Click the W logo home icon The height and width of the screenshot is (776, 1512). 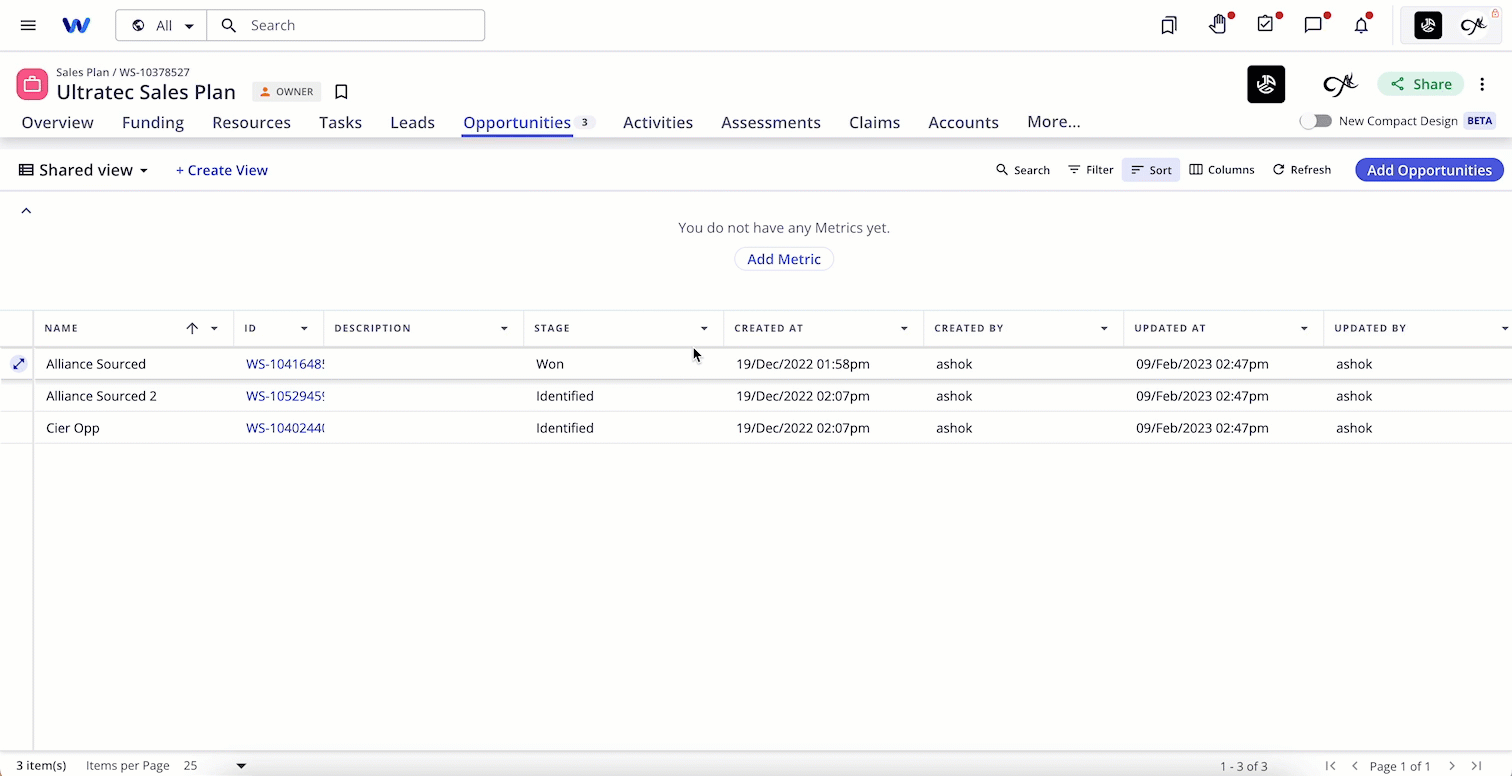[x=76, y=25]
